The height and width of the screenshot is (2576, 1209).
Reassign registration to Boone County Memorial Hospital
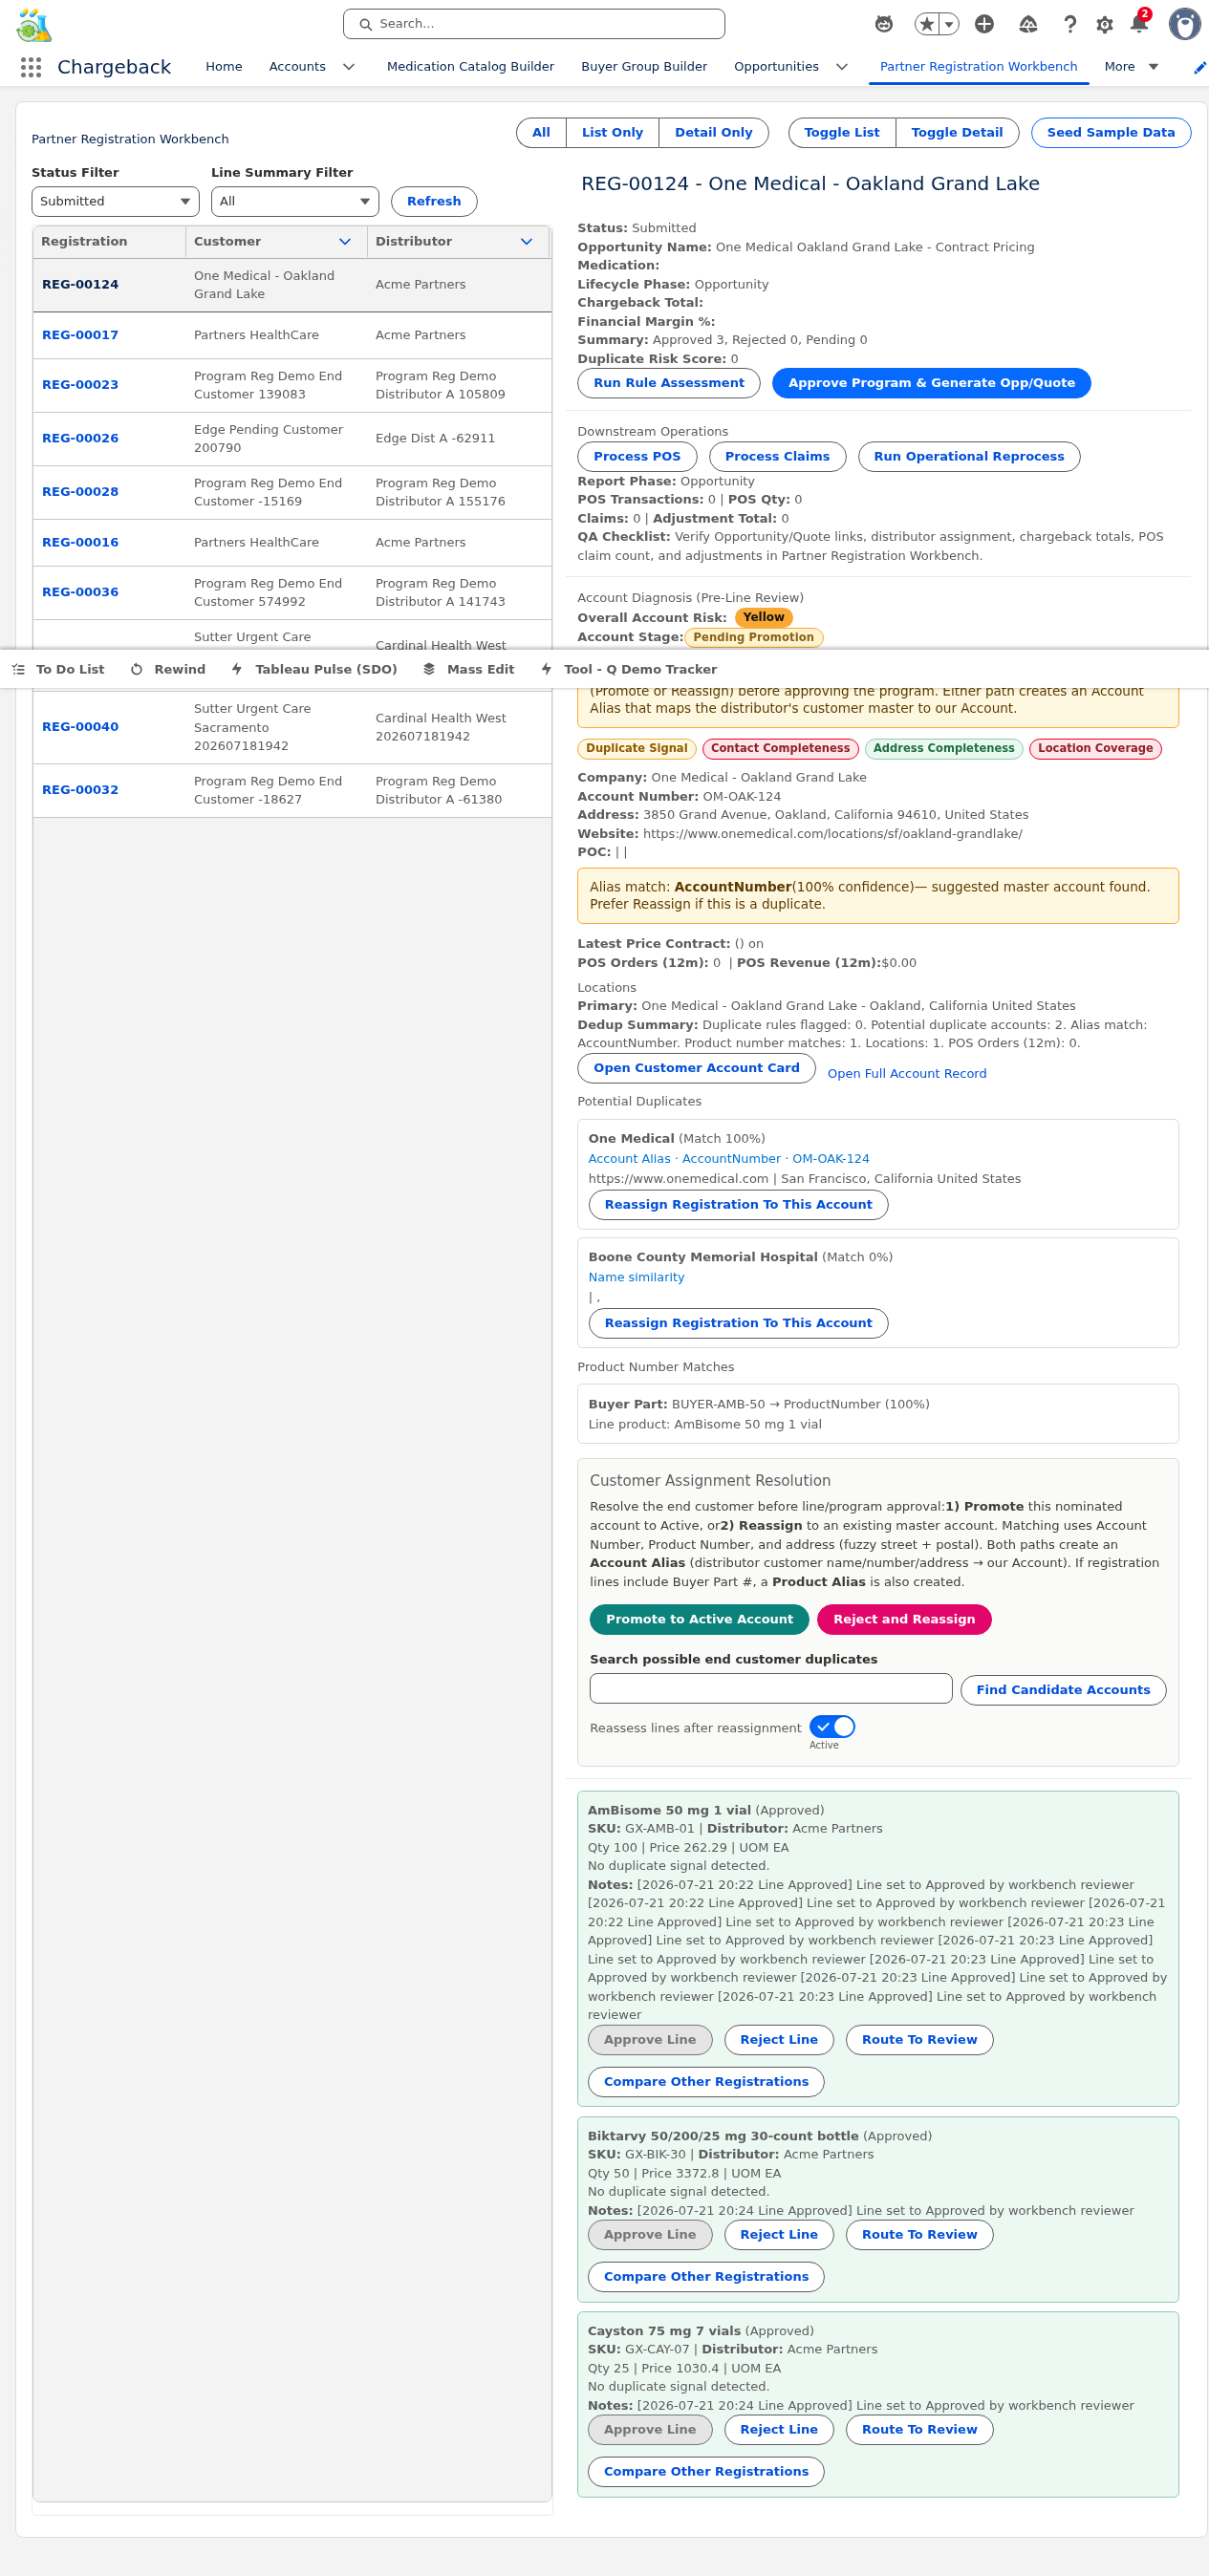(x=738, y=1323)
